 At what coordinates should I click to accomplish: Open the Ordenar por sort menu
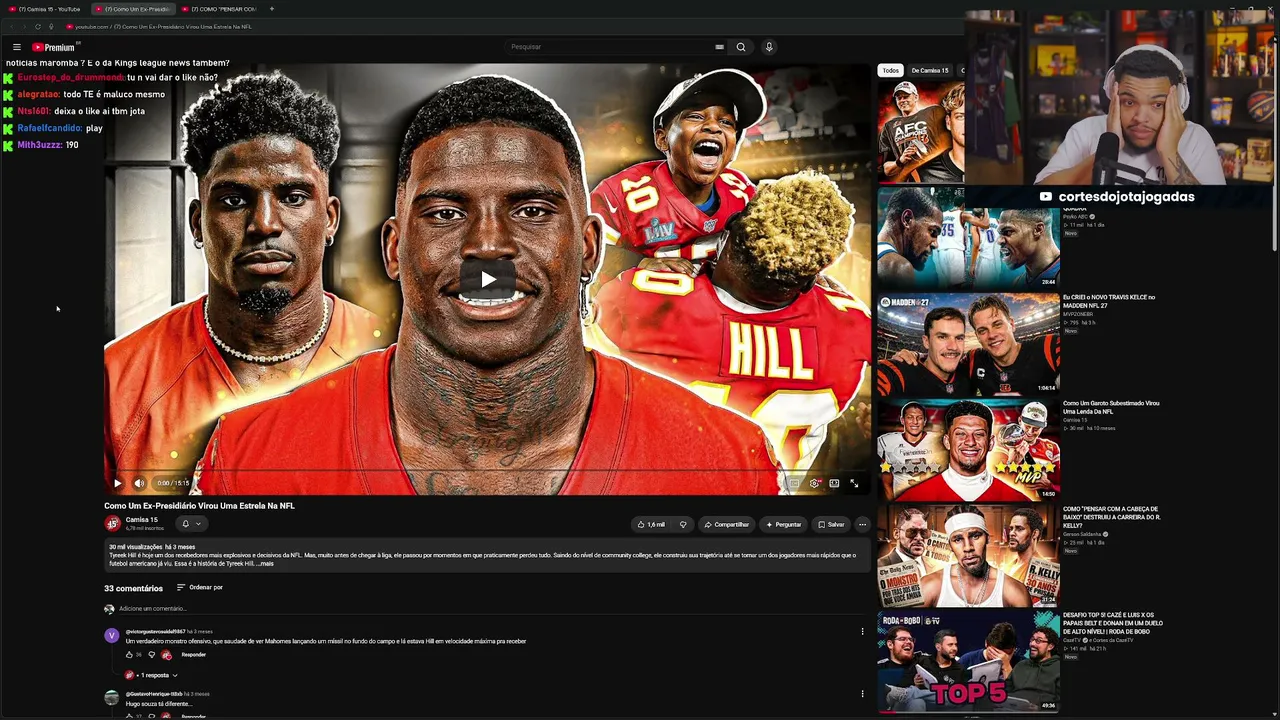[200, 588]
